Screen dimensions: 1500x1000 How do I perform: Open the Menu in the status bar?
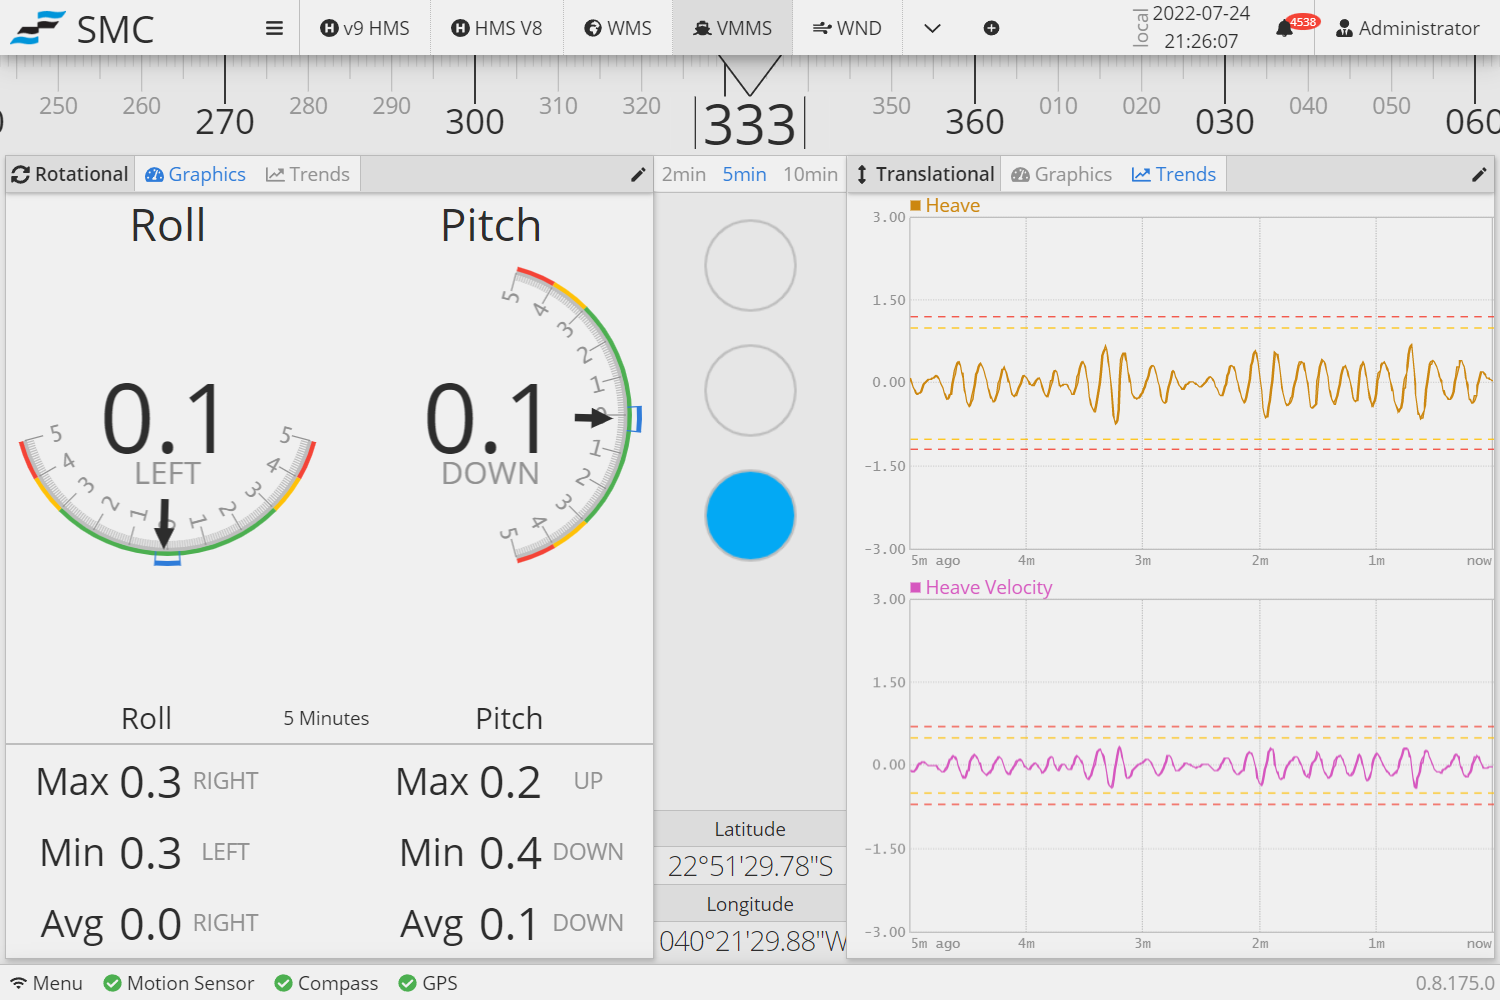[x=46, y=983]
